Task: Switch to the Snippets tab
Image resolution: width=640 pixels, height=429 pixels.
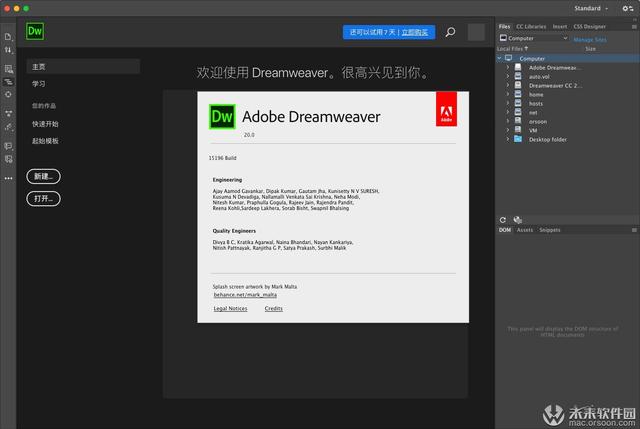Action: click(550, 230)
